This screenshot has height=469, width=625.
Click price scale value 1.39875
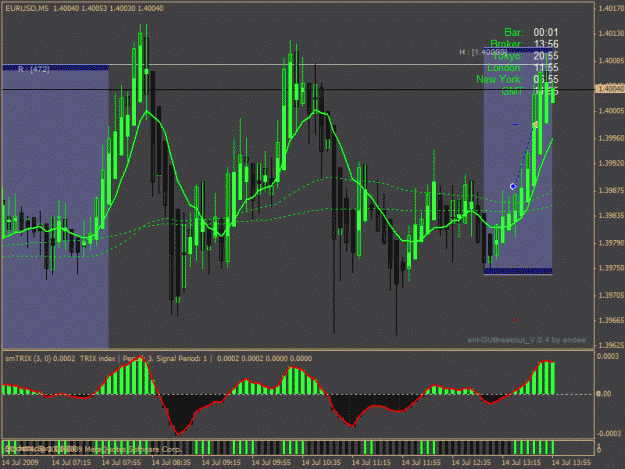pyautogui.click(x=611, y=190)
